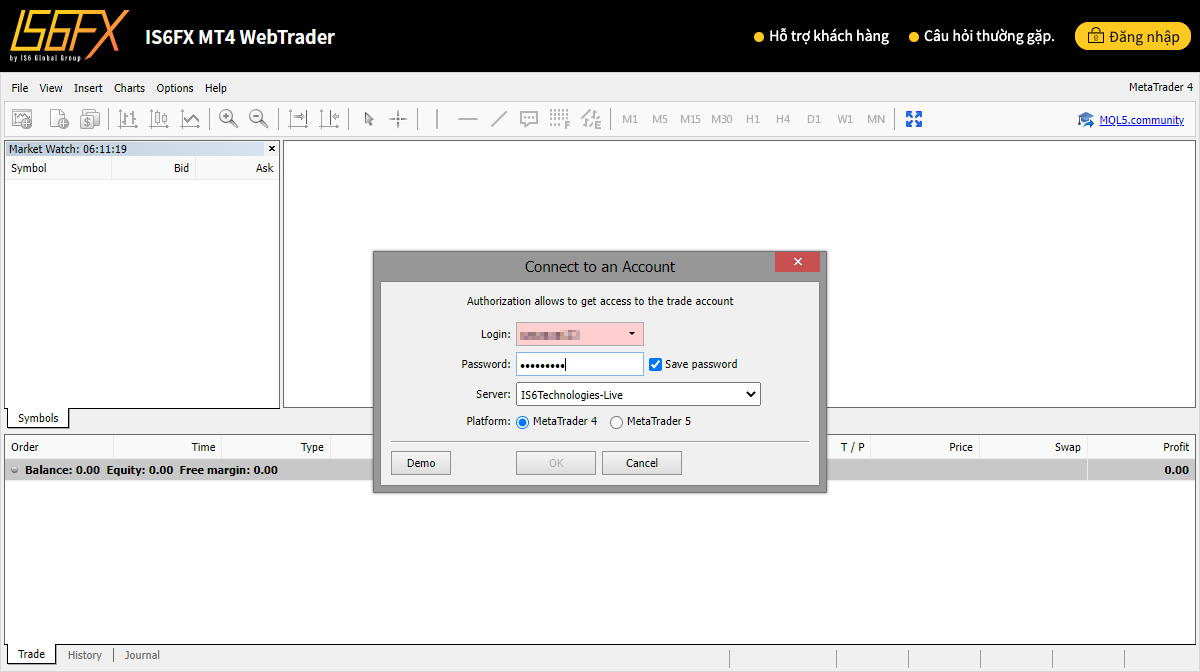Click the IS6FX logo
Viewport: 1200px width, 672px height.
[69, 36]
